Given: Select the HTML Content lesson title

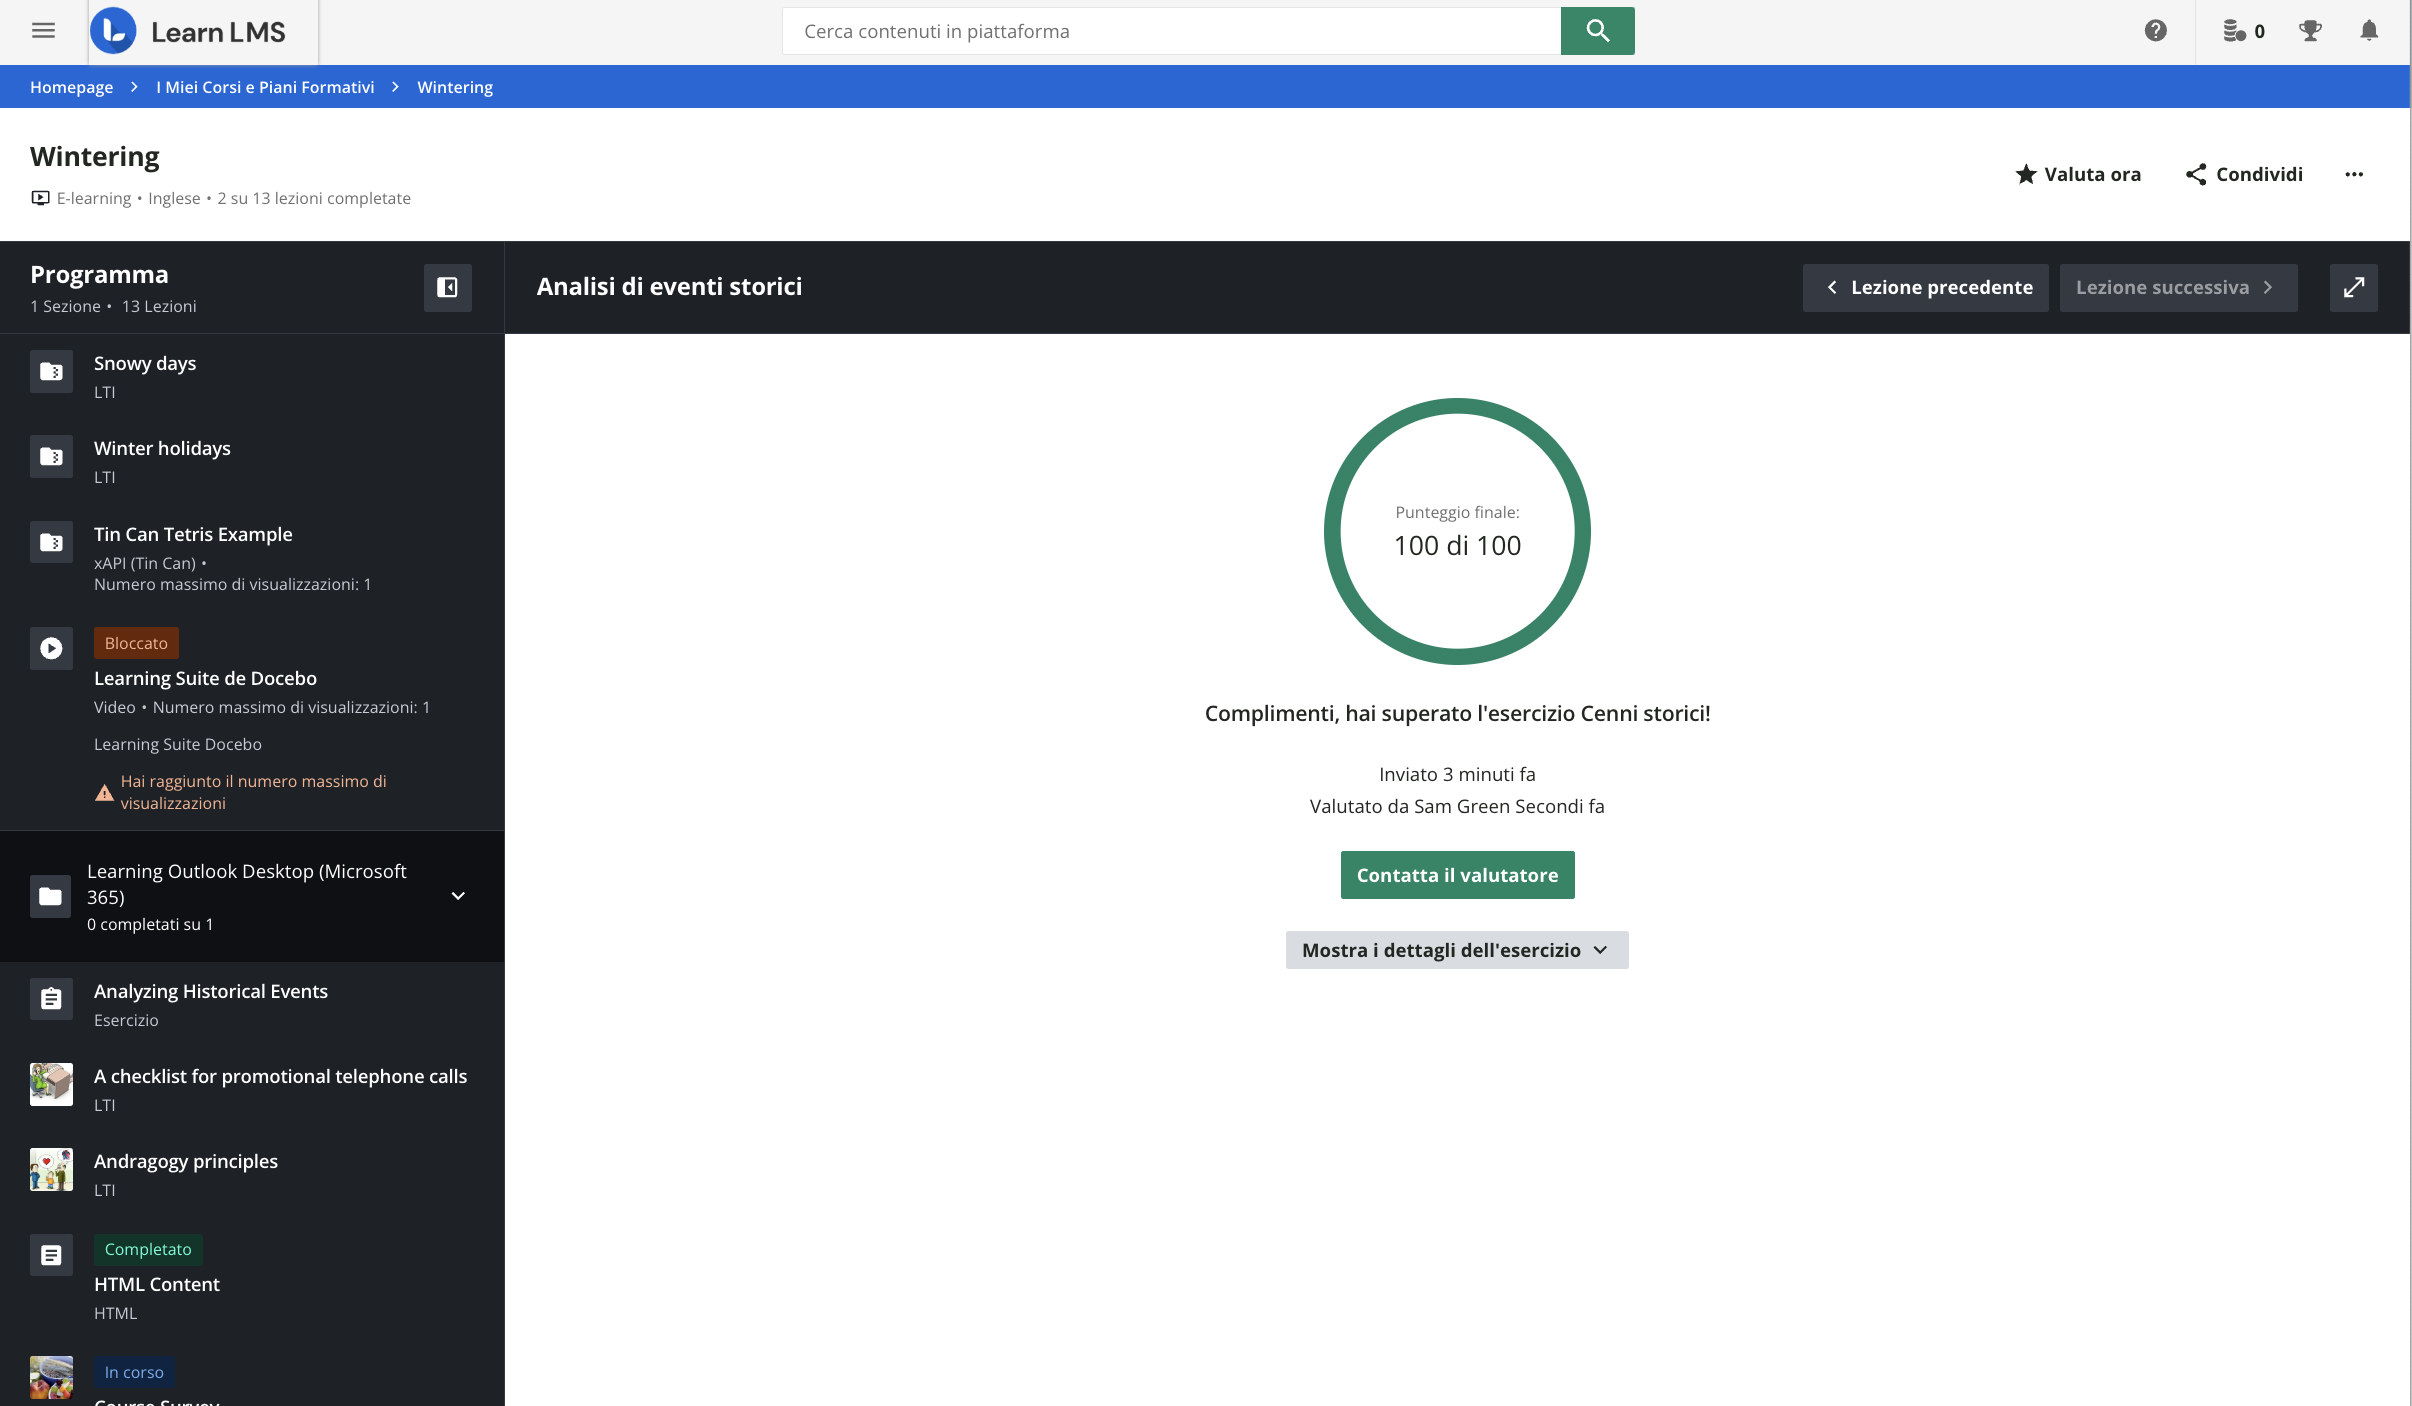Looking at the screenshot, I should point(157,1284).
